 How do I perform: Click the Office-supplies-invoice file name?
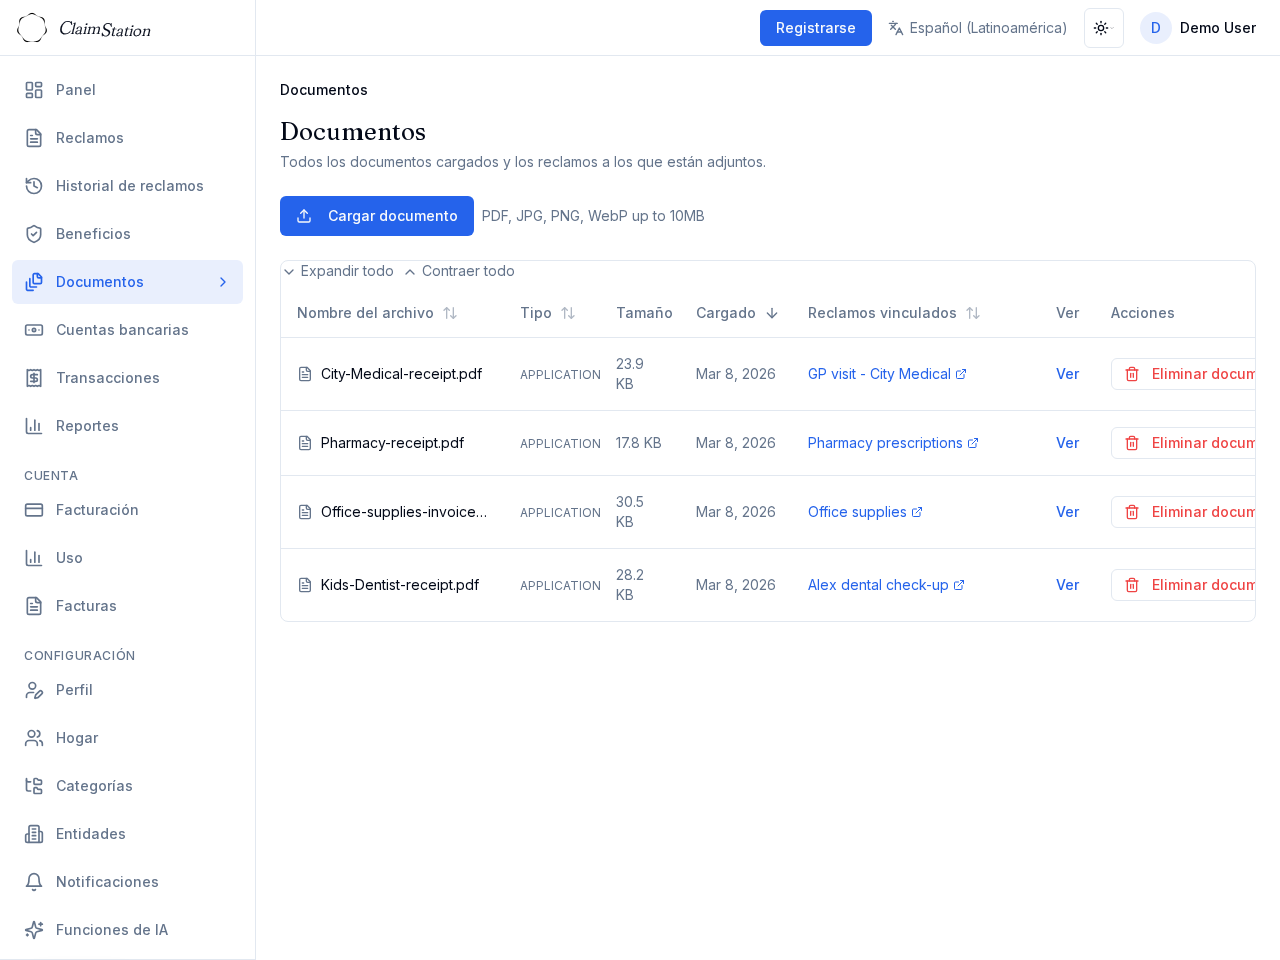click(x=403, y=512)
